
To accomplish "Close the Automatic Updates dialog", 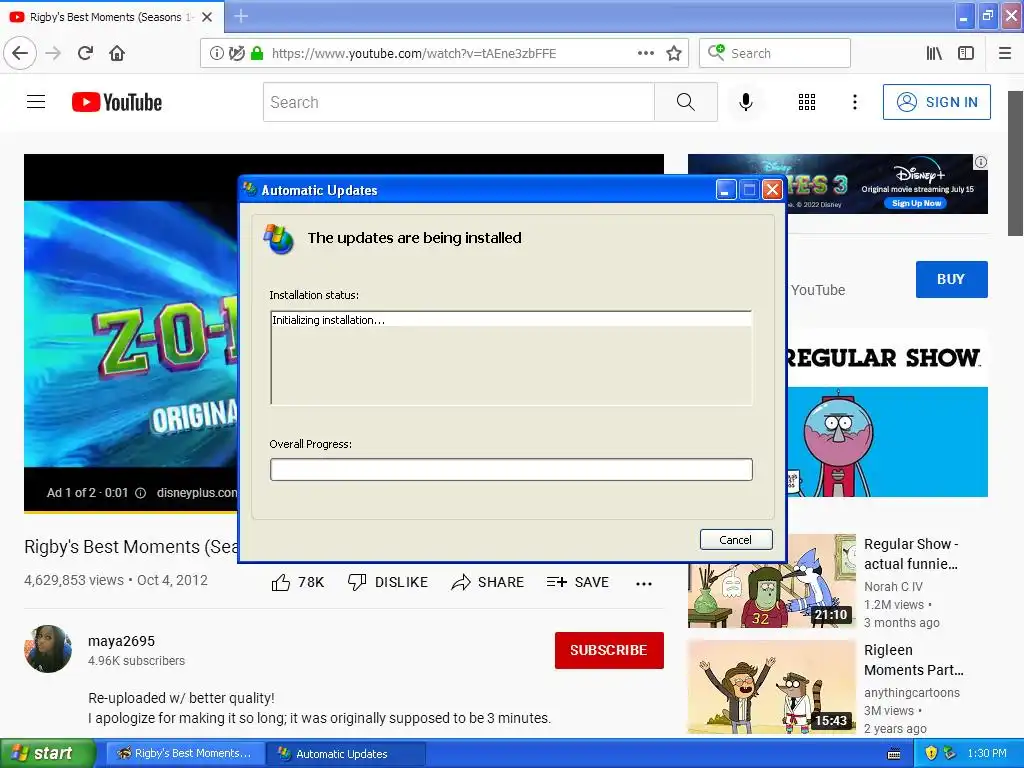I will click(772, 190).
